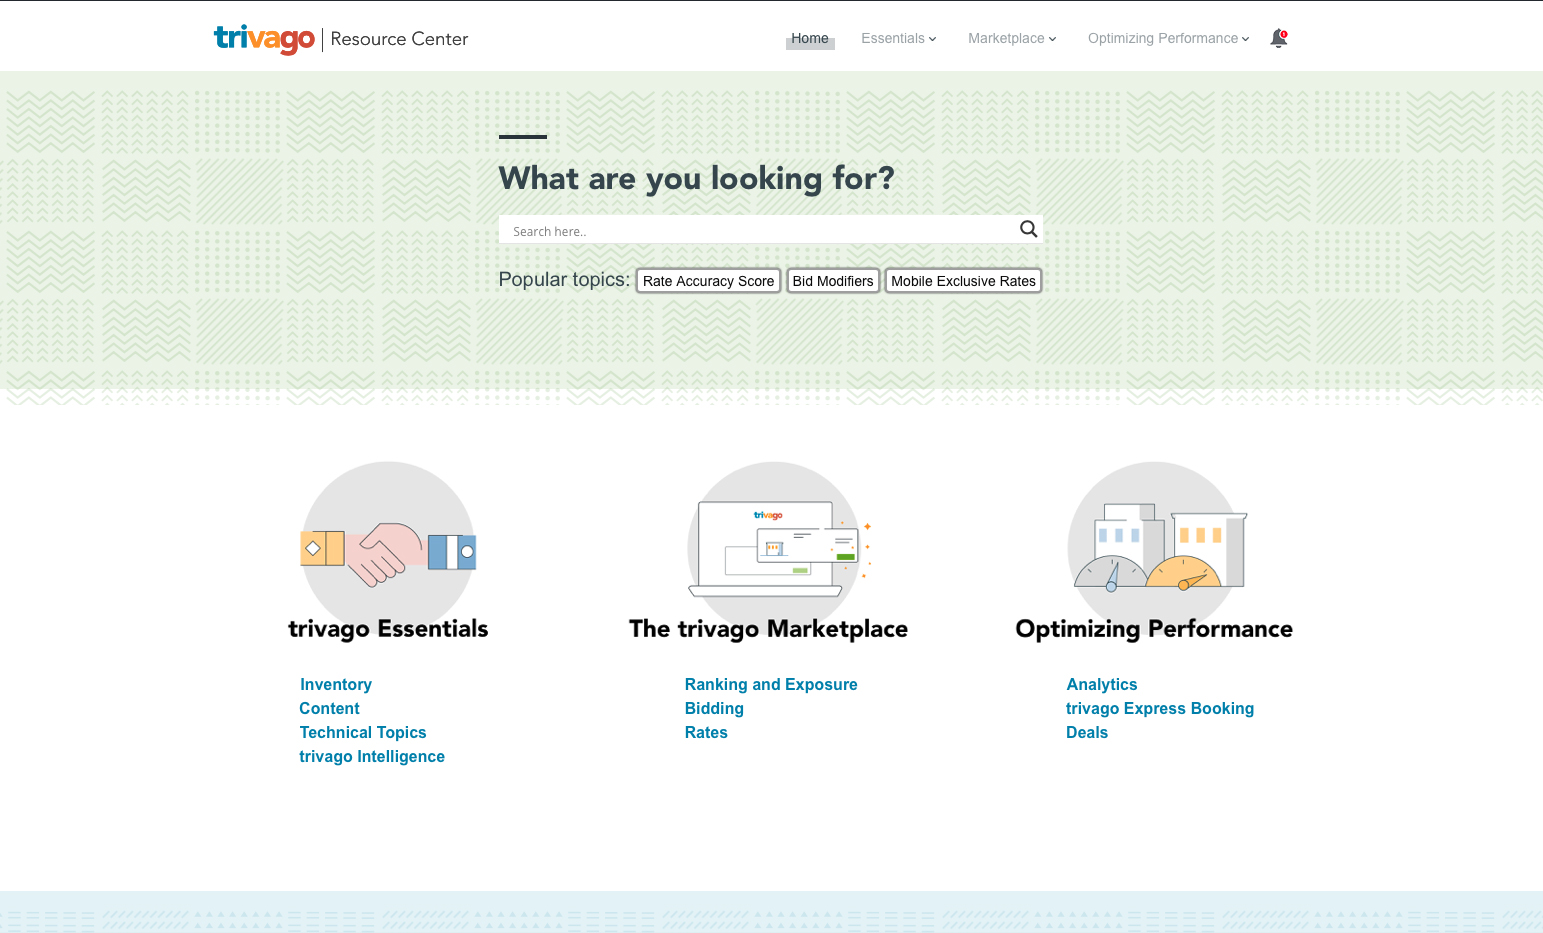Screen dimensions: 1543x933
Task: Open the Technical Topics link
Action: pos(363,732)
